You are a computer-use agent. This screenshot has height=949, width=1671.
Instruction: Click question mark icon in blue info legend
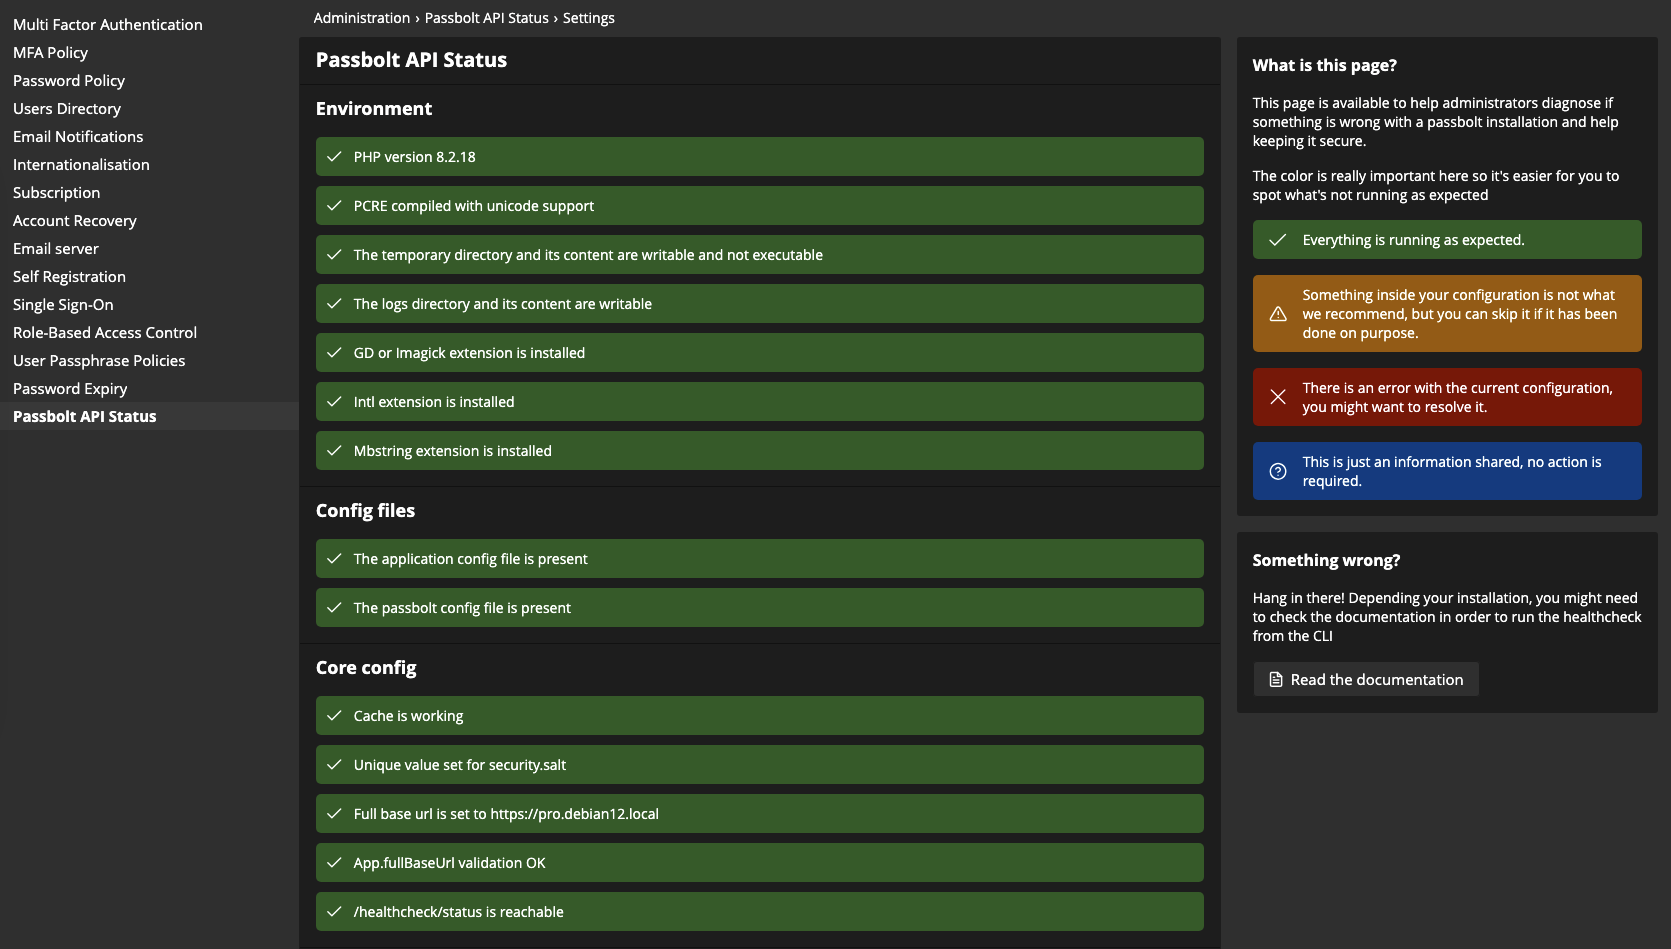(x=1278, y=471)
